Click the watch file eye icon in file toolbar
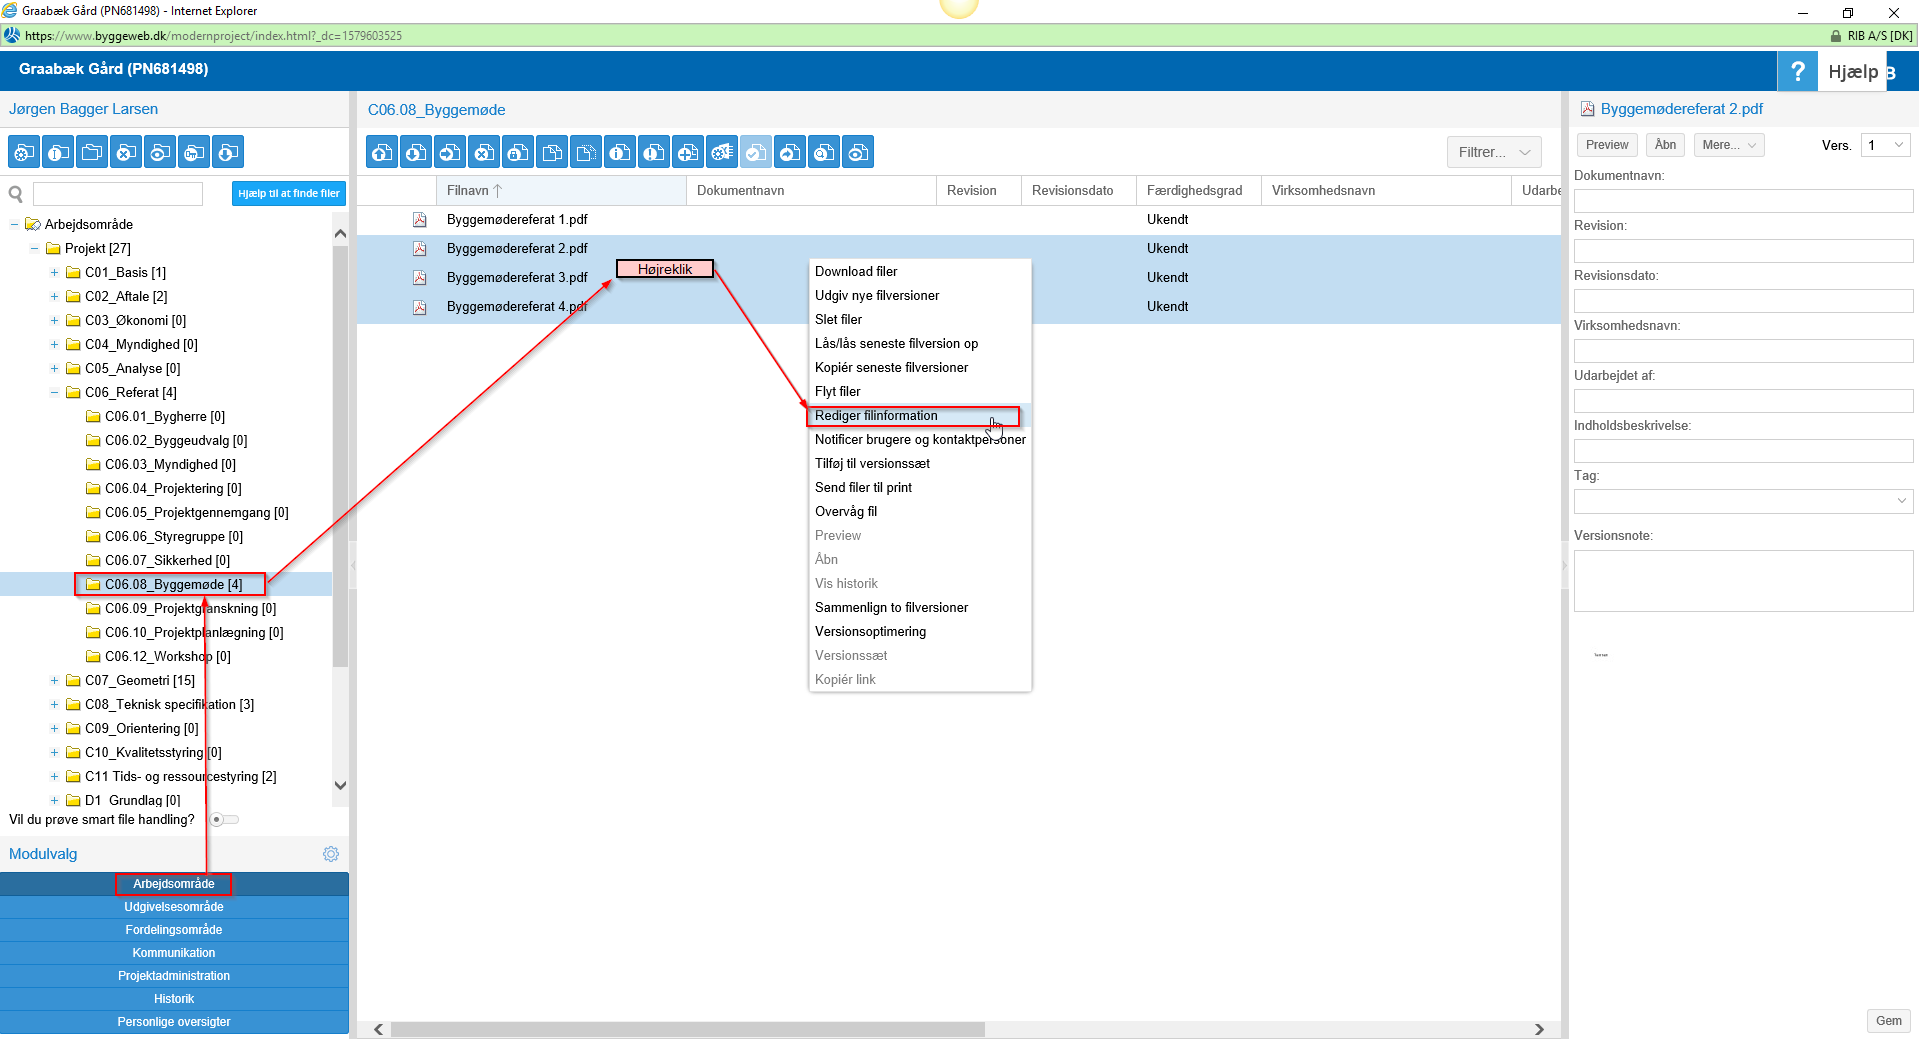1919x1039 pixels. (x=858, y=152)
